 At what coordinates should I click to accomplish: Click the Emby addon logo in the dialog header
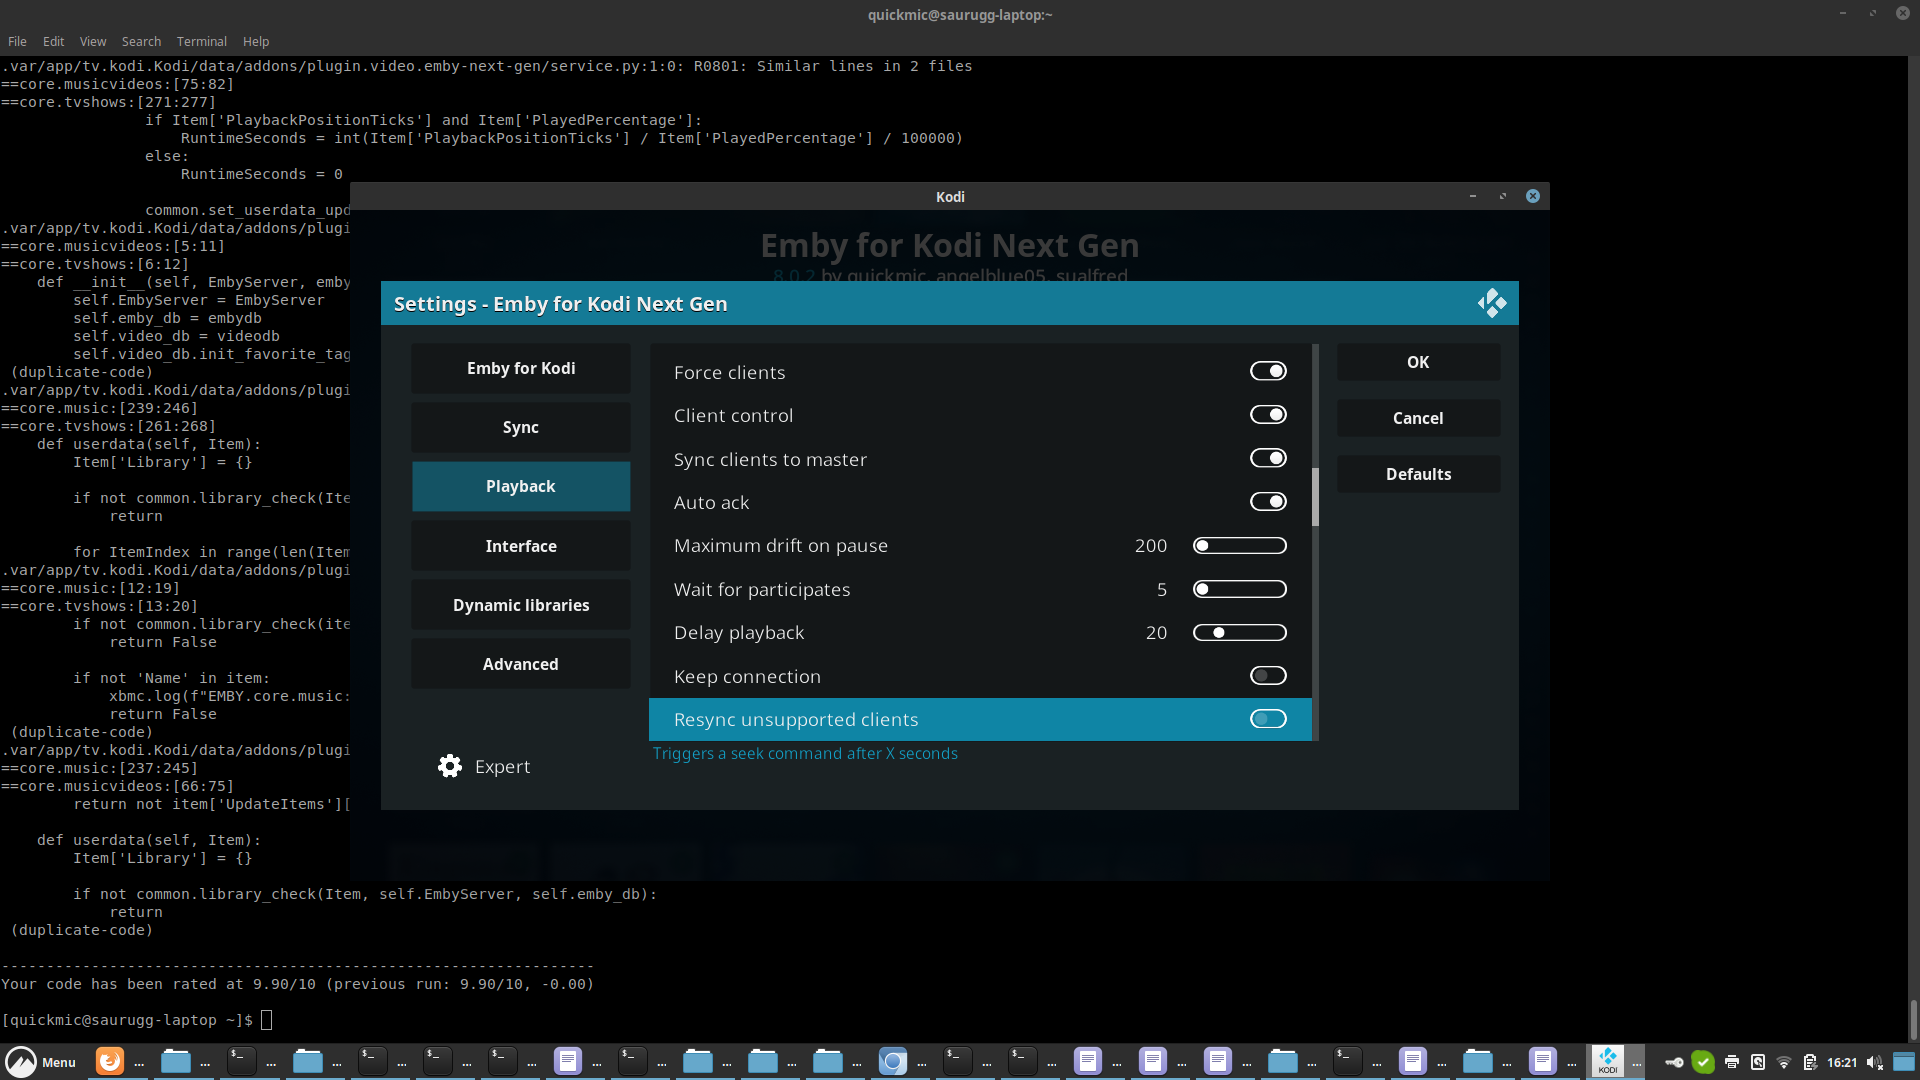click(x=1491, y=302)
